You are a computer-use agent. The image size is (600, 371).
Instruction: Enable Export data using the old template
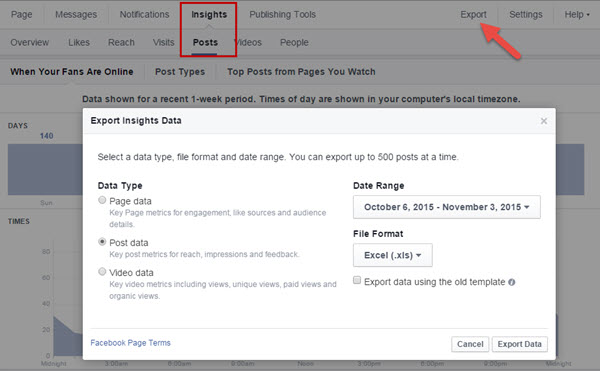[357, 280]
